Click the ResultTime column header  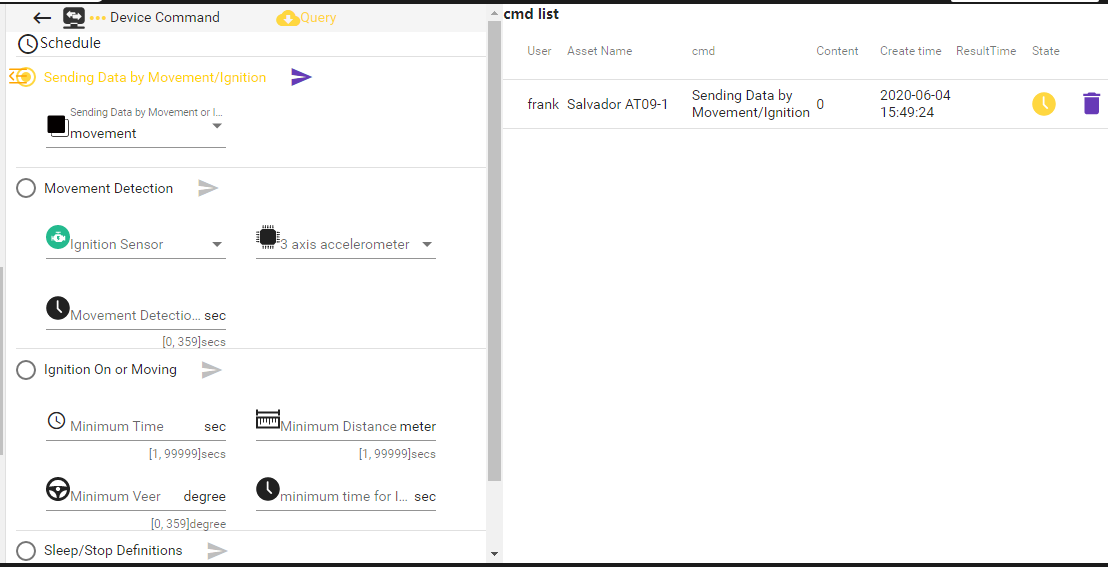tap(986, 51)
